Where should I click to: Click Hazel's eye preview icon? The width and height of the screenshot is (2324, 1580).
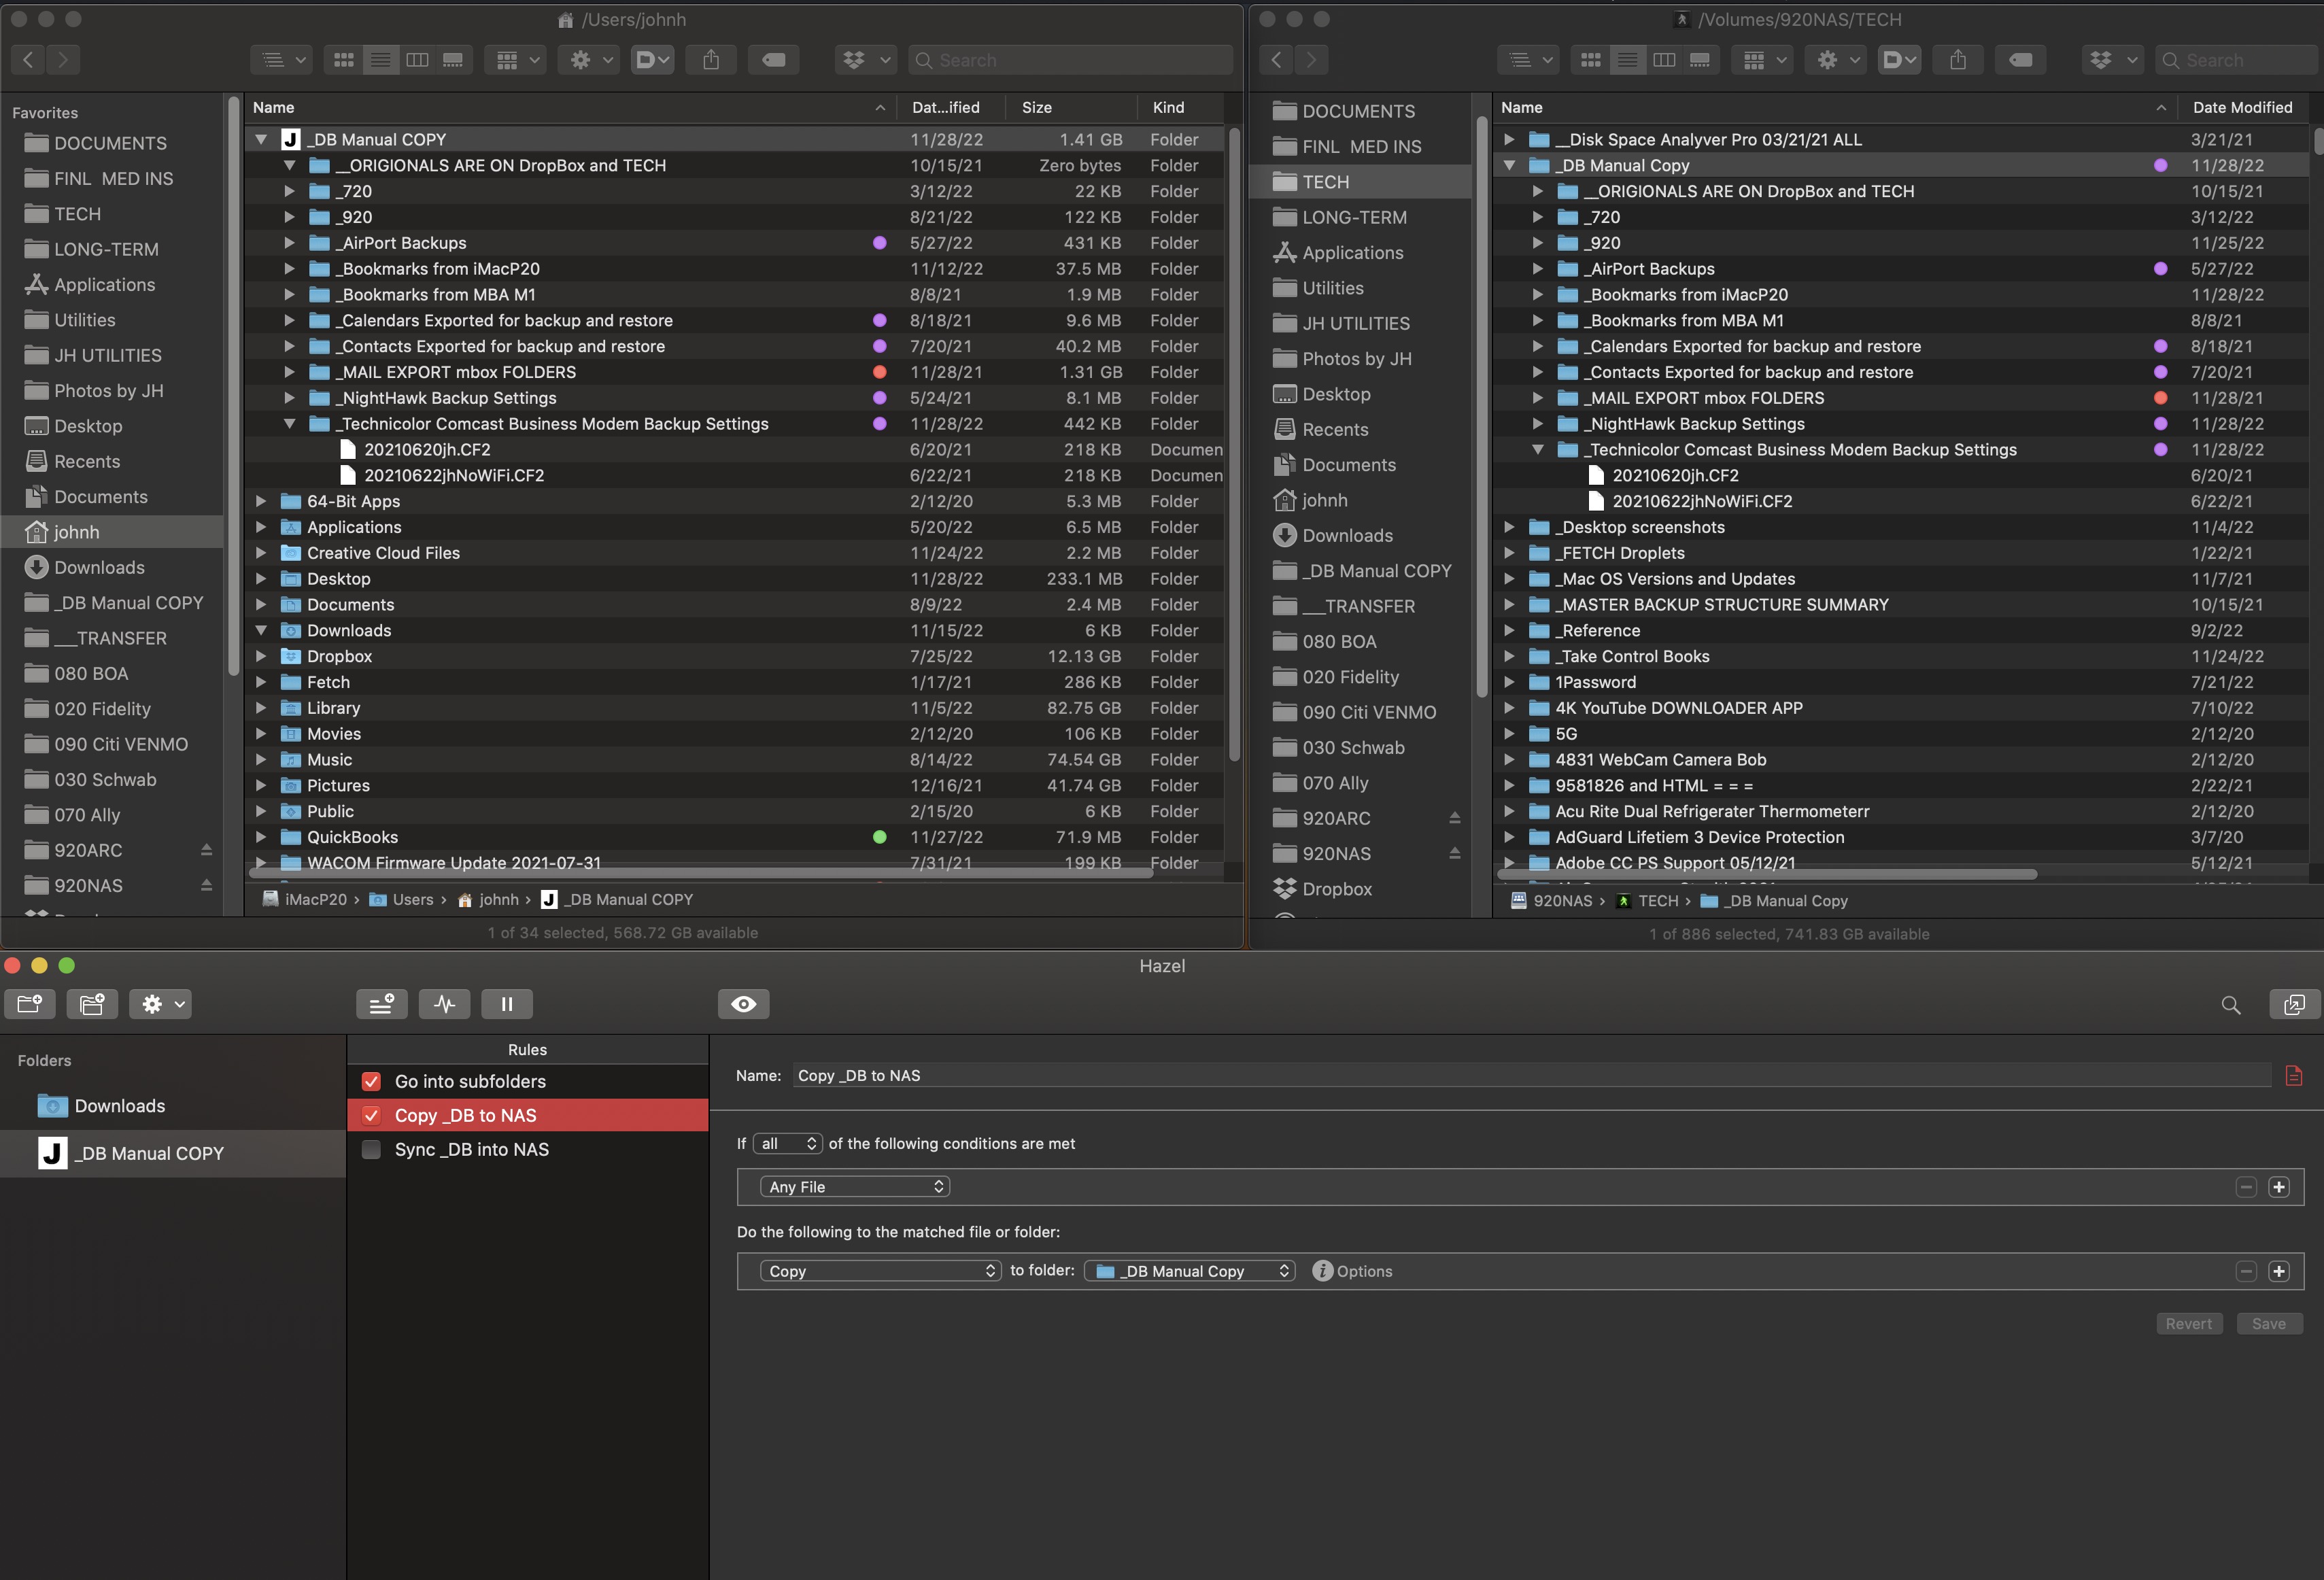743,1004
